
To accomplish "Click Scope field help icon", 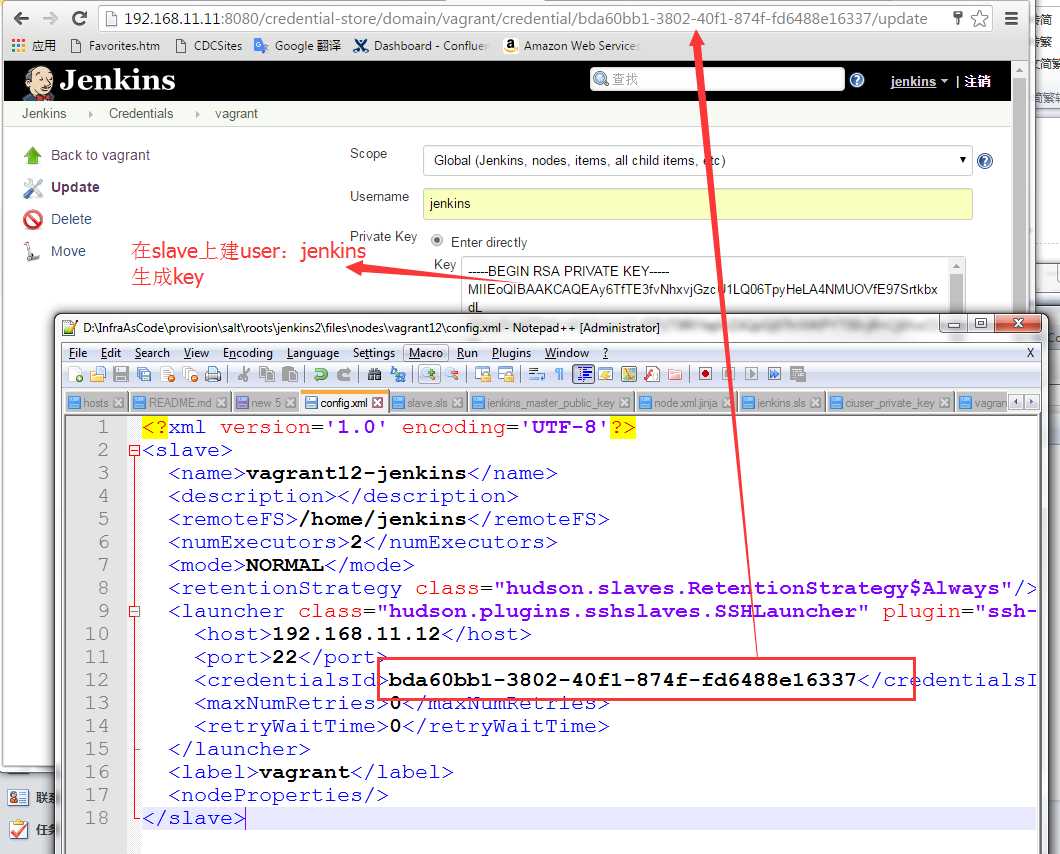I will [x=985, y=161].
